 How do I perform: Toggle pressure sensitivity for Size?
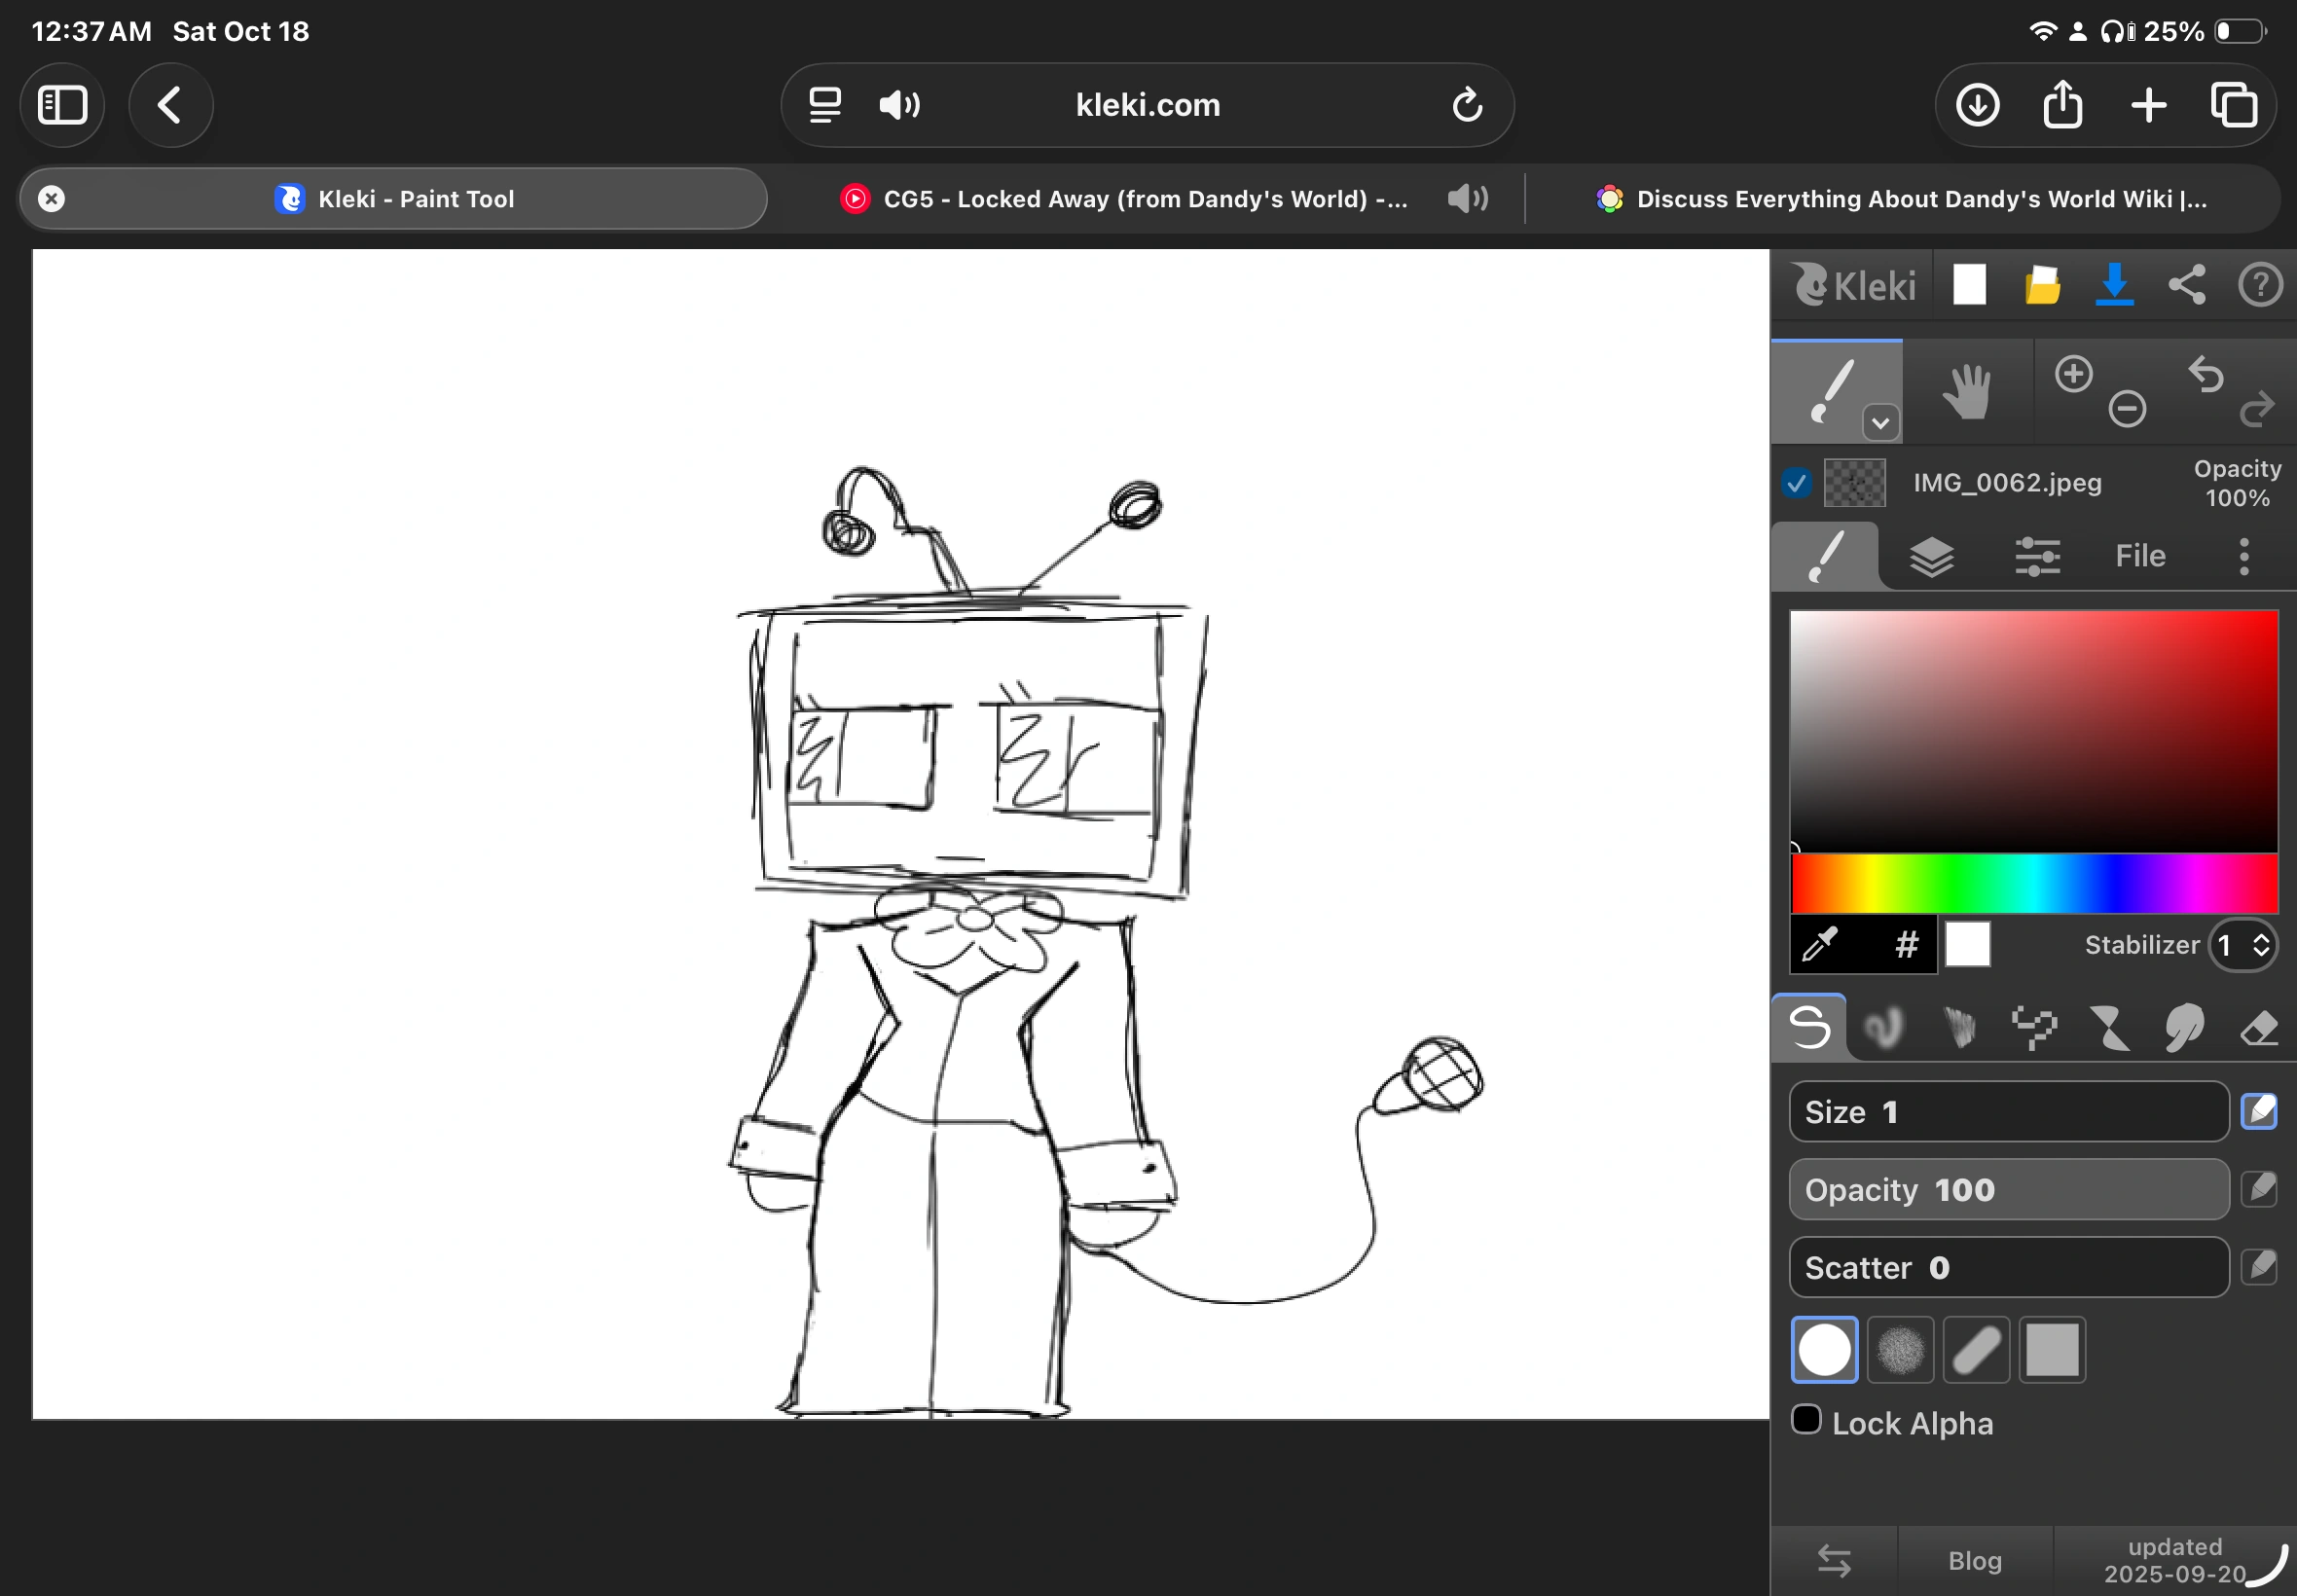(2259, 1111)
